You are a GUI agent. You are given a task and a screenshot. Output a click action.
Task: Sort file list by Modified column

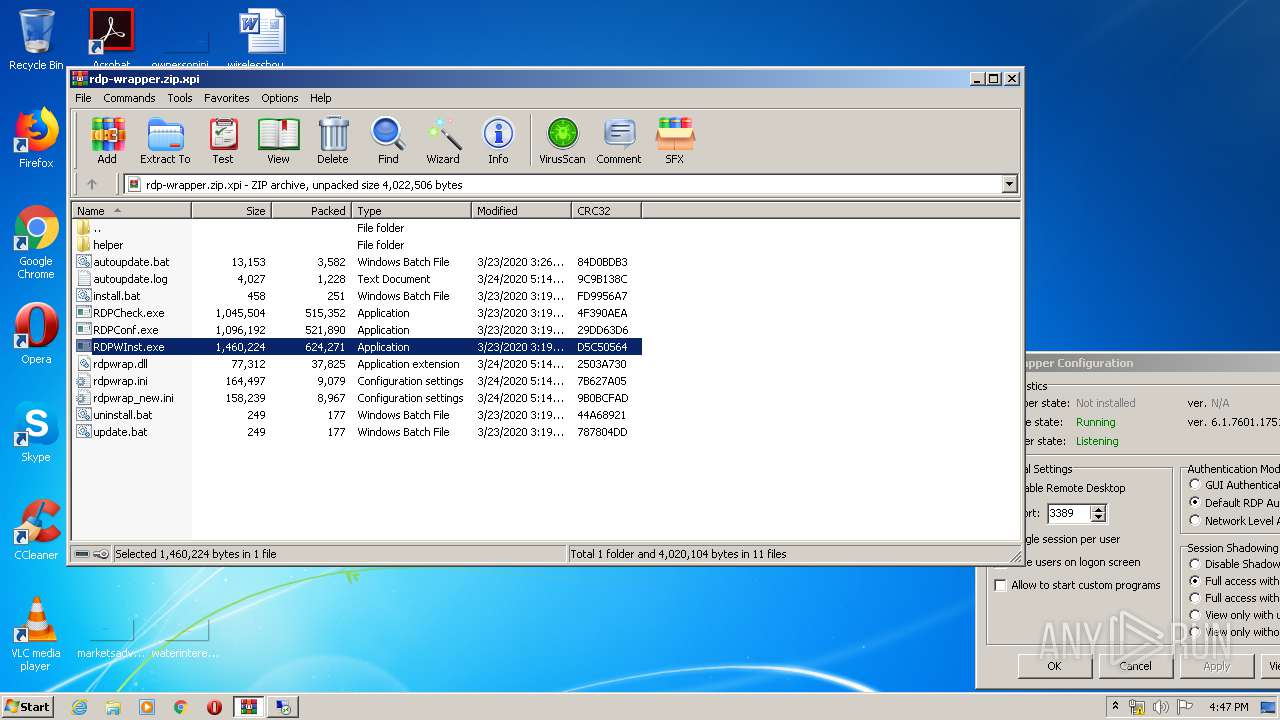(x=521, y=210)
